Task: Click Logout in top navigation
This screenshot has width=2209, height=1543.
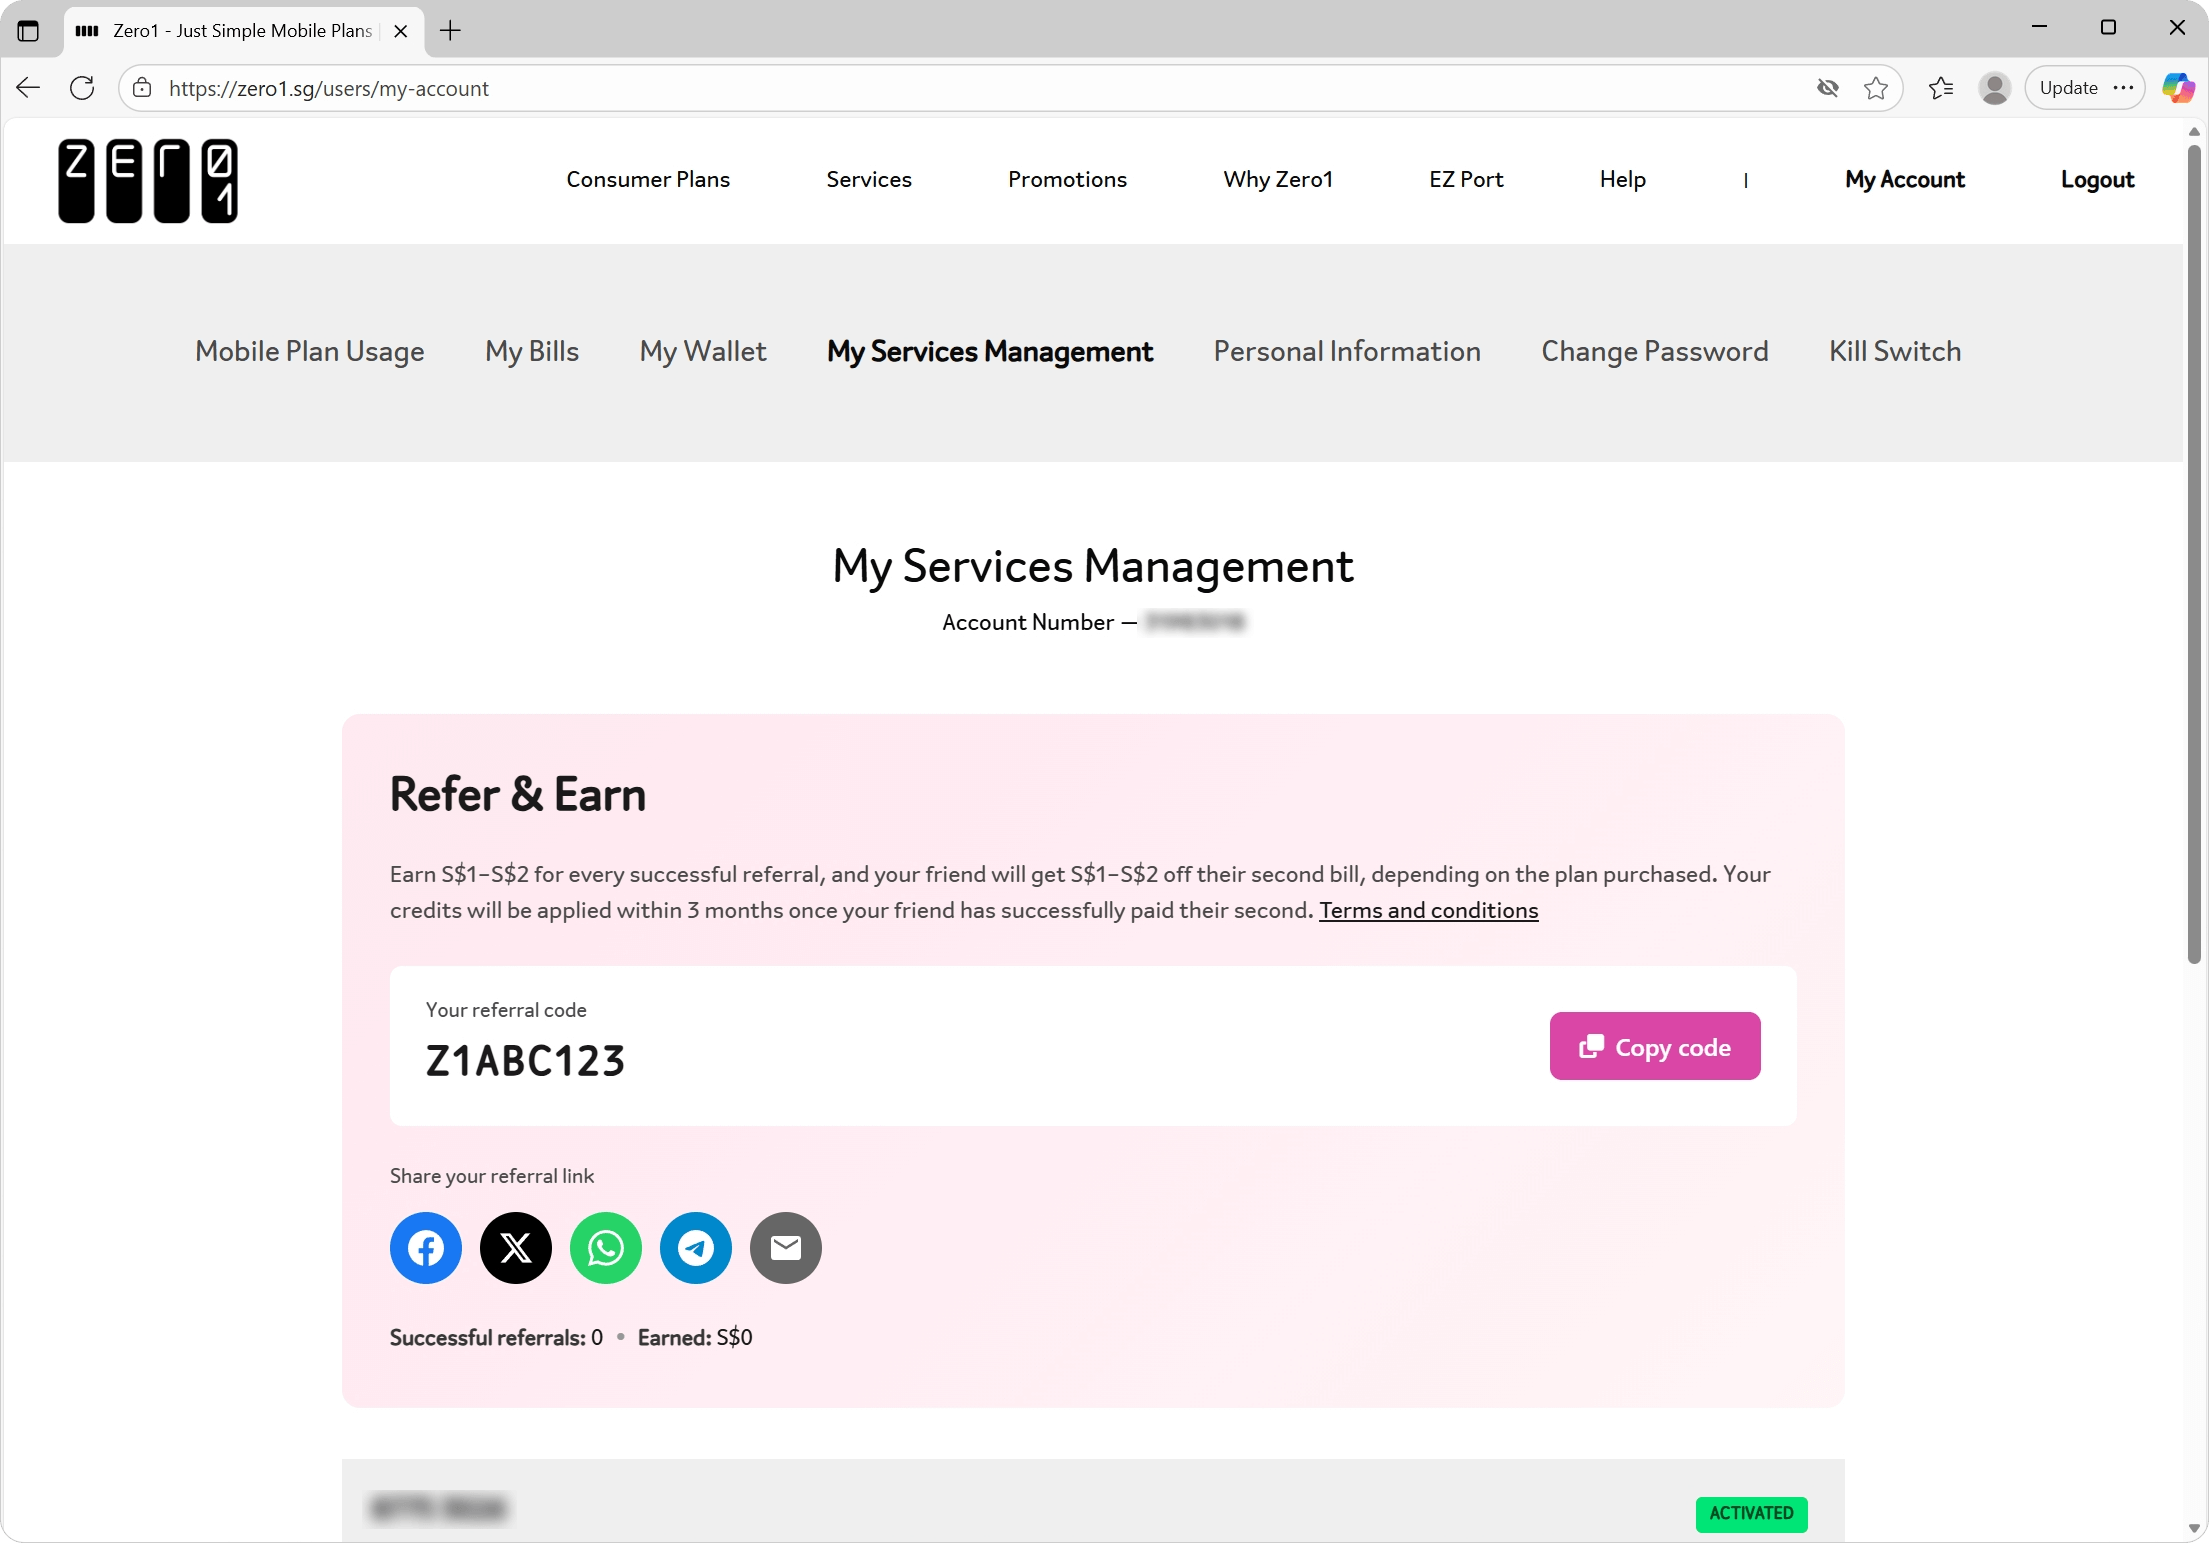Action: point(2097,179)
